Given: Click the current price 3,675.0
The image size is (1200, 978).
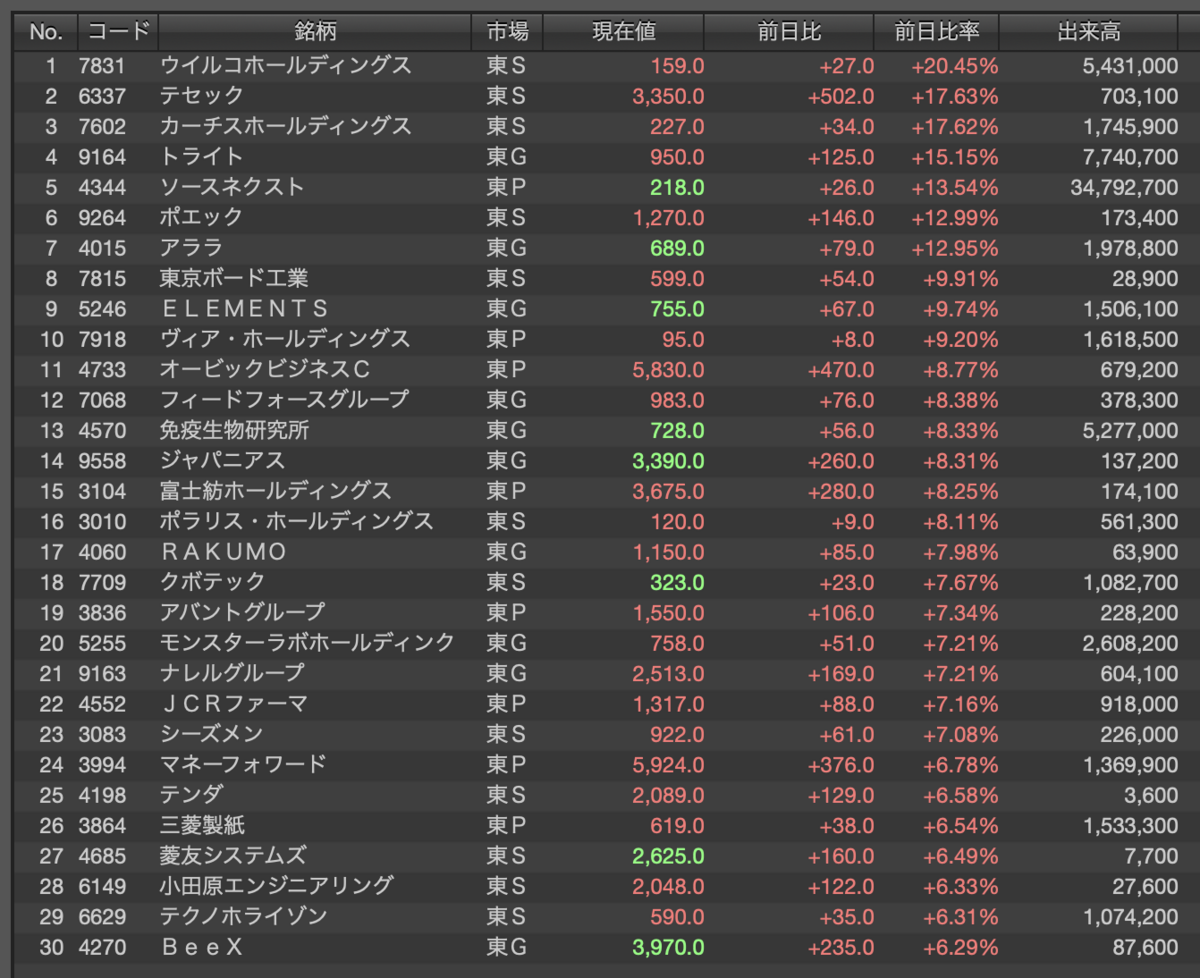Looking at the screenshot, I should tap(668, 491).
